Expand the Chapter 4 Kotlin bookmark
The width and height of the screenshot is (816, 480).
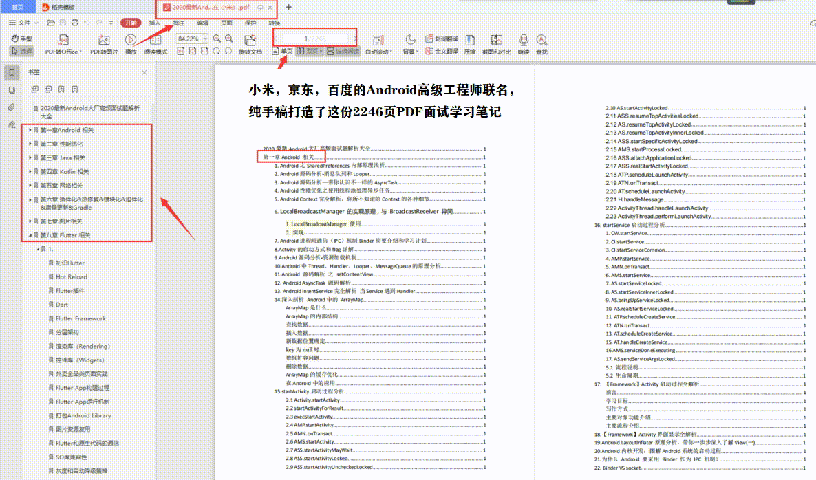[30, 171]
